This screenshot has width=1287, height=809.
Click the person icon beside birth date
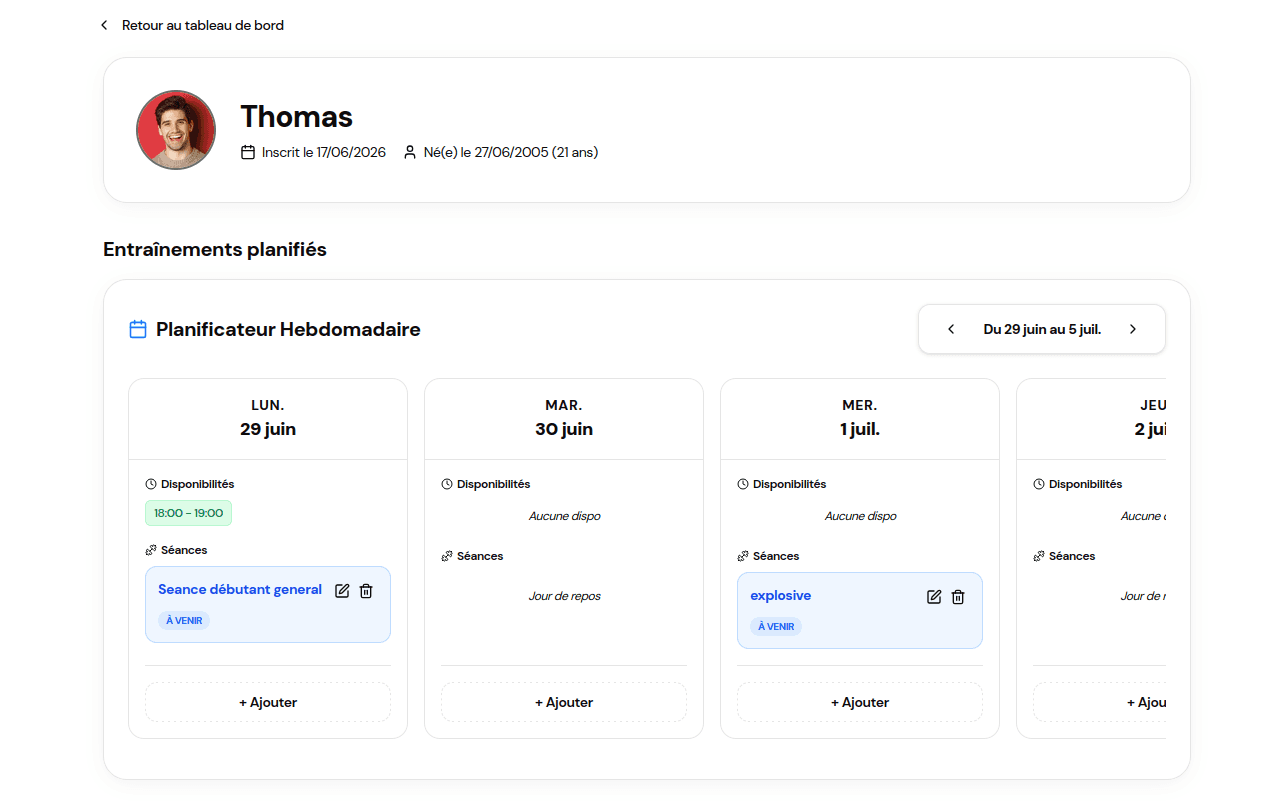tap(410, 153)
